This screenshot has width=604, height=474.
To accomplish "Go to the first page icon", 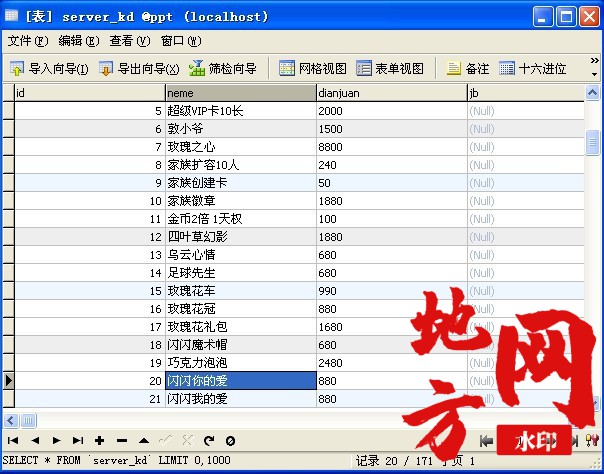I will 487,441.
